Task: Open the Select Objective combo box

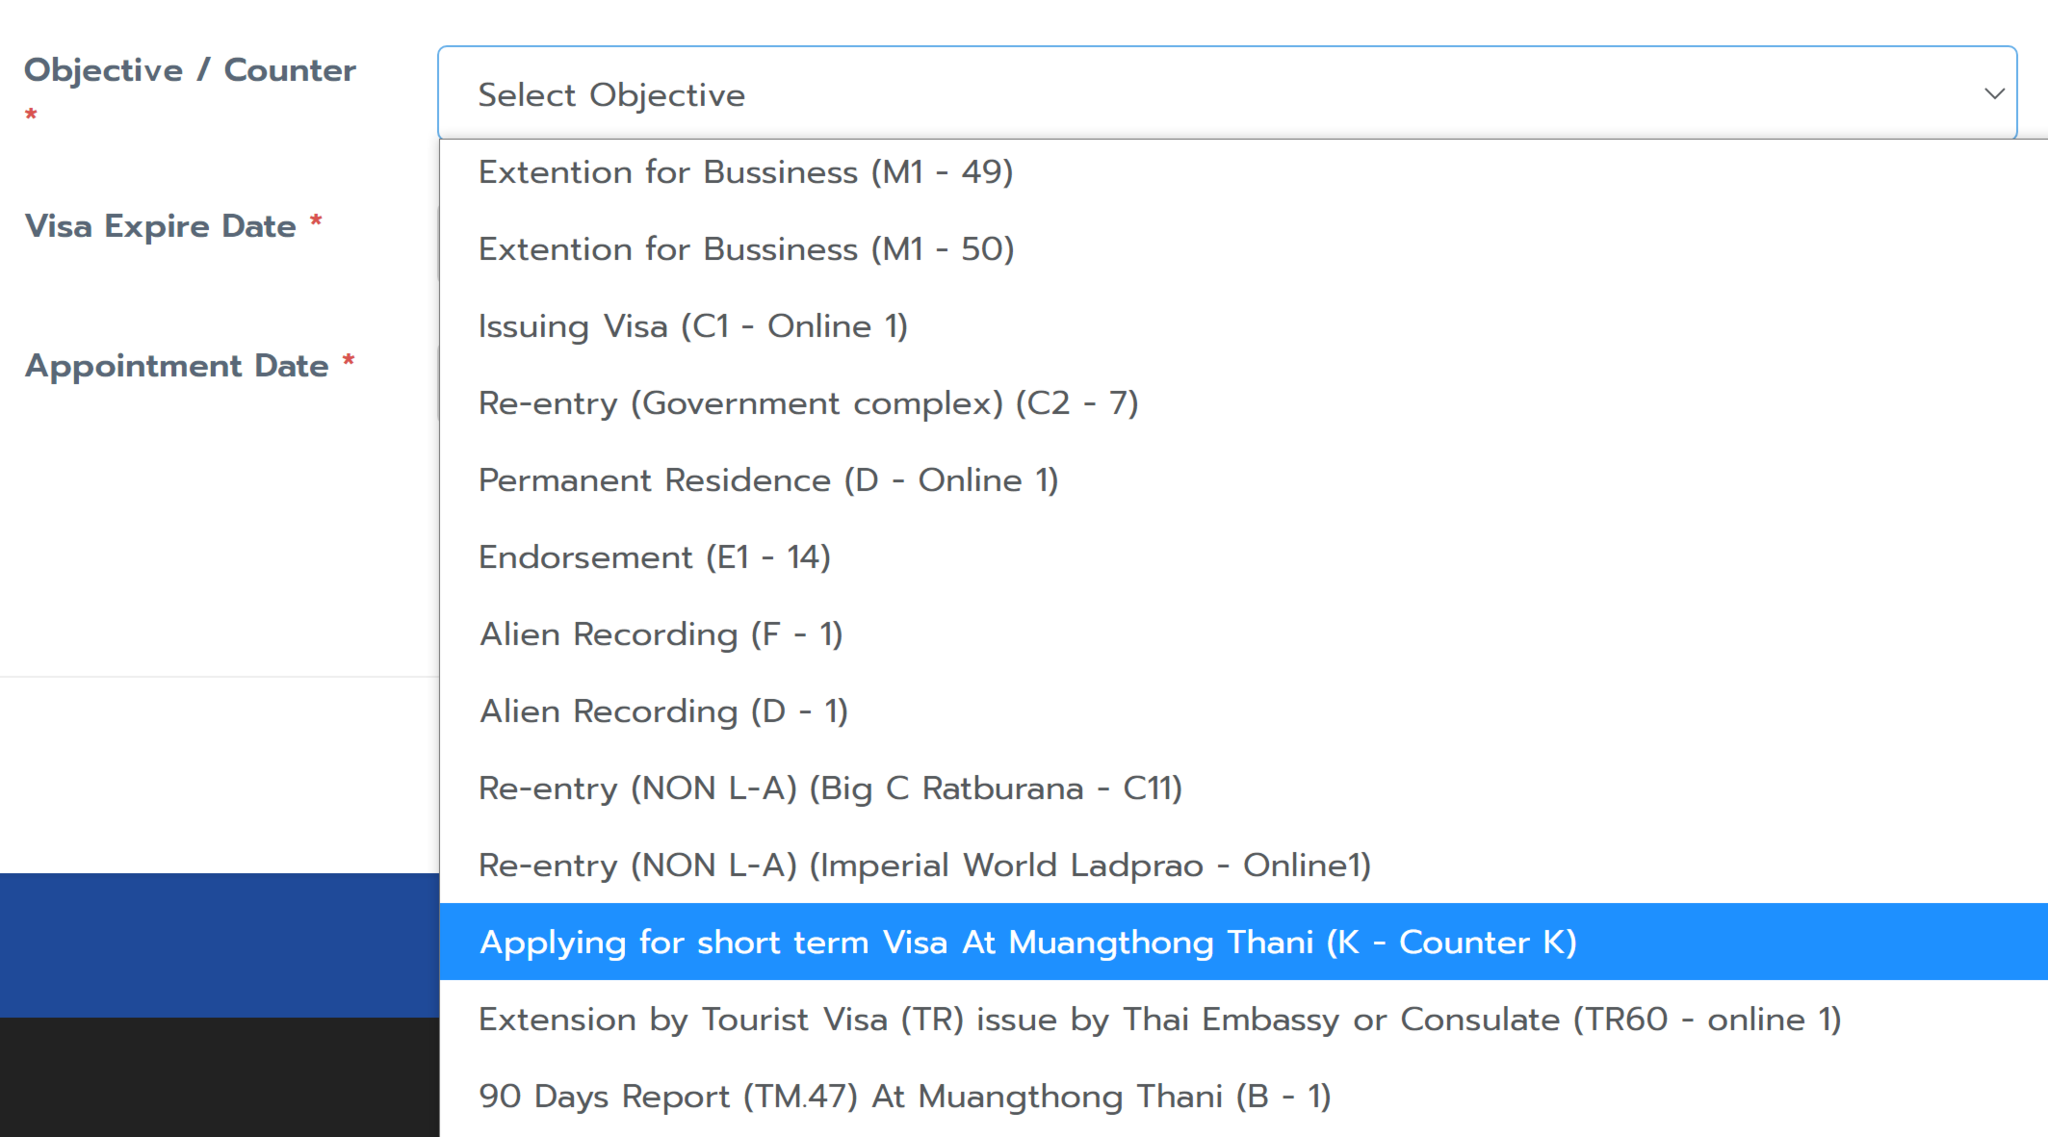Action: [x=1200, y=94]
